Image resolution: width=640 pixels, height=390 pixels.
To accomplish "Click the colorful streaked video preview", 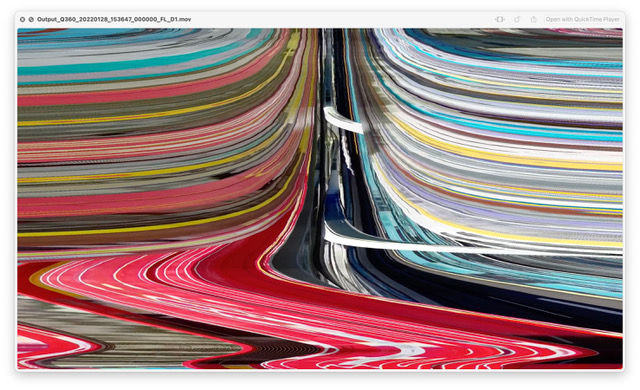I will click(320, 198).
